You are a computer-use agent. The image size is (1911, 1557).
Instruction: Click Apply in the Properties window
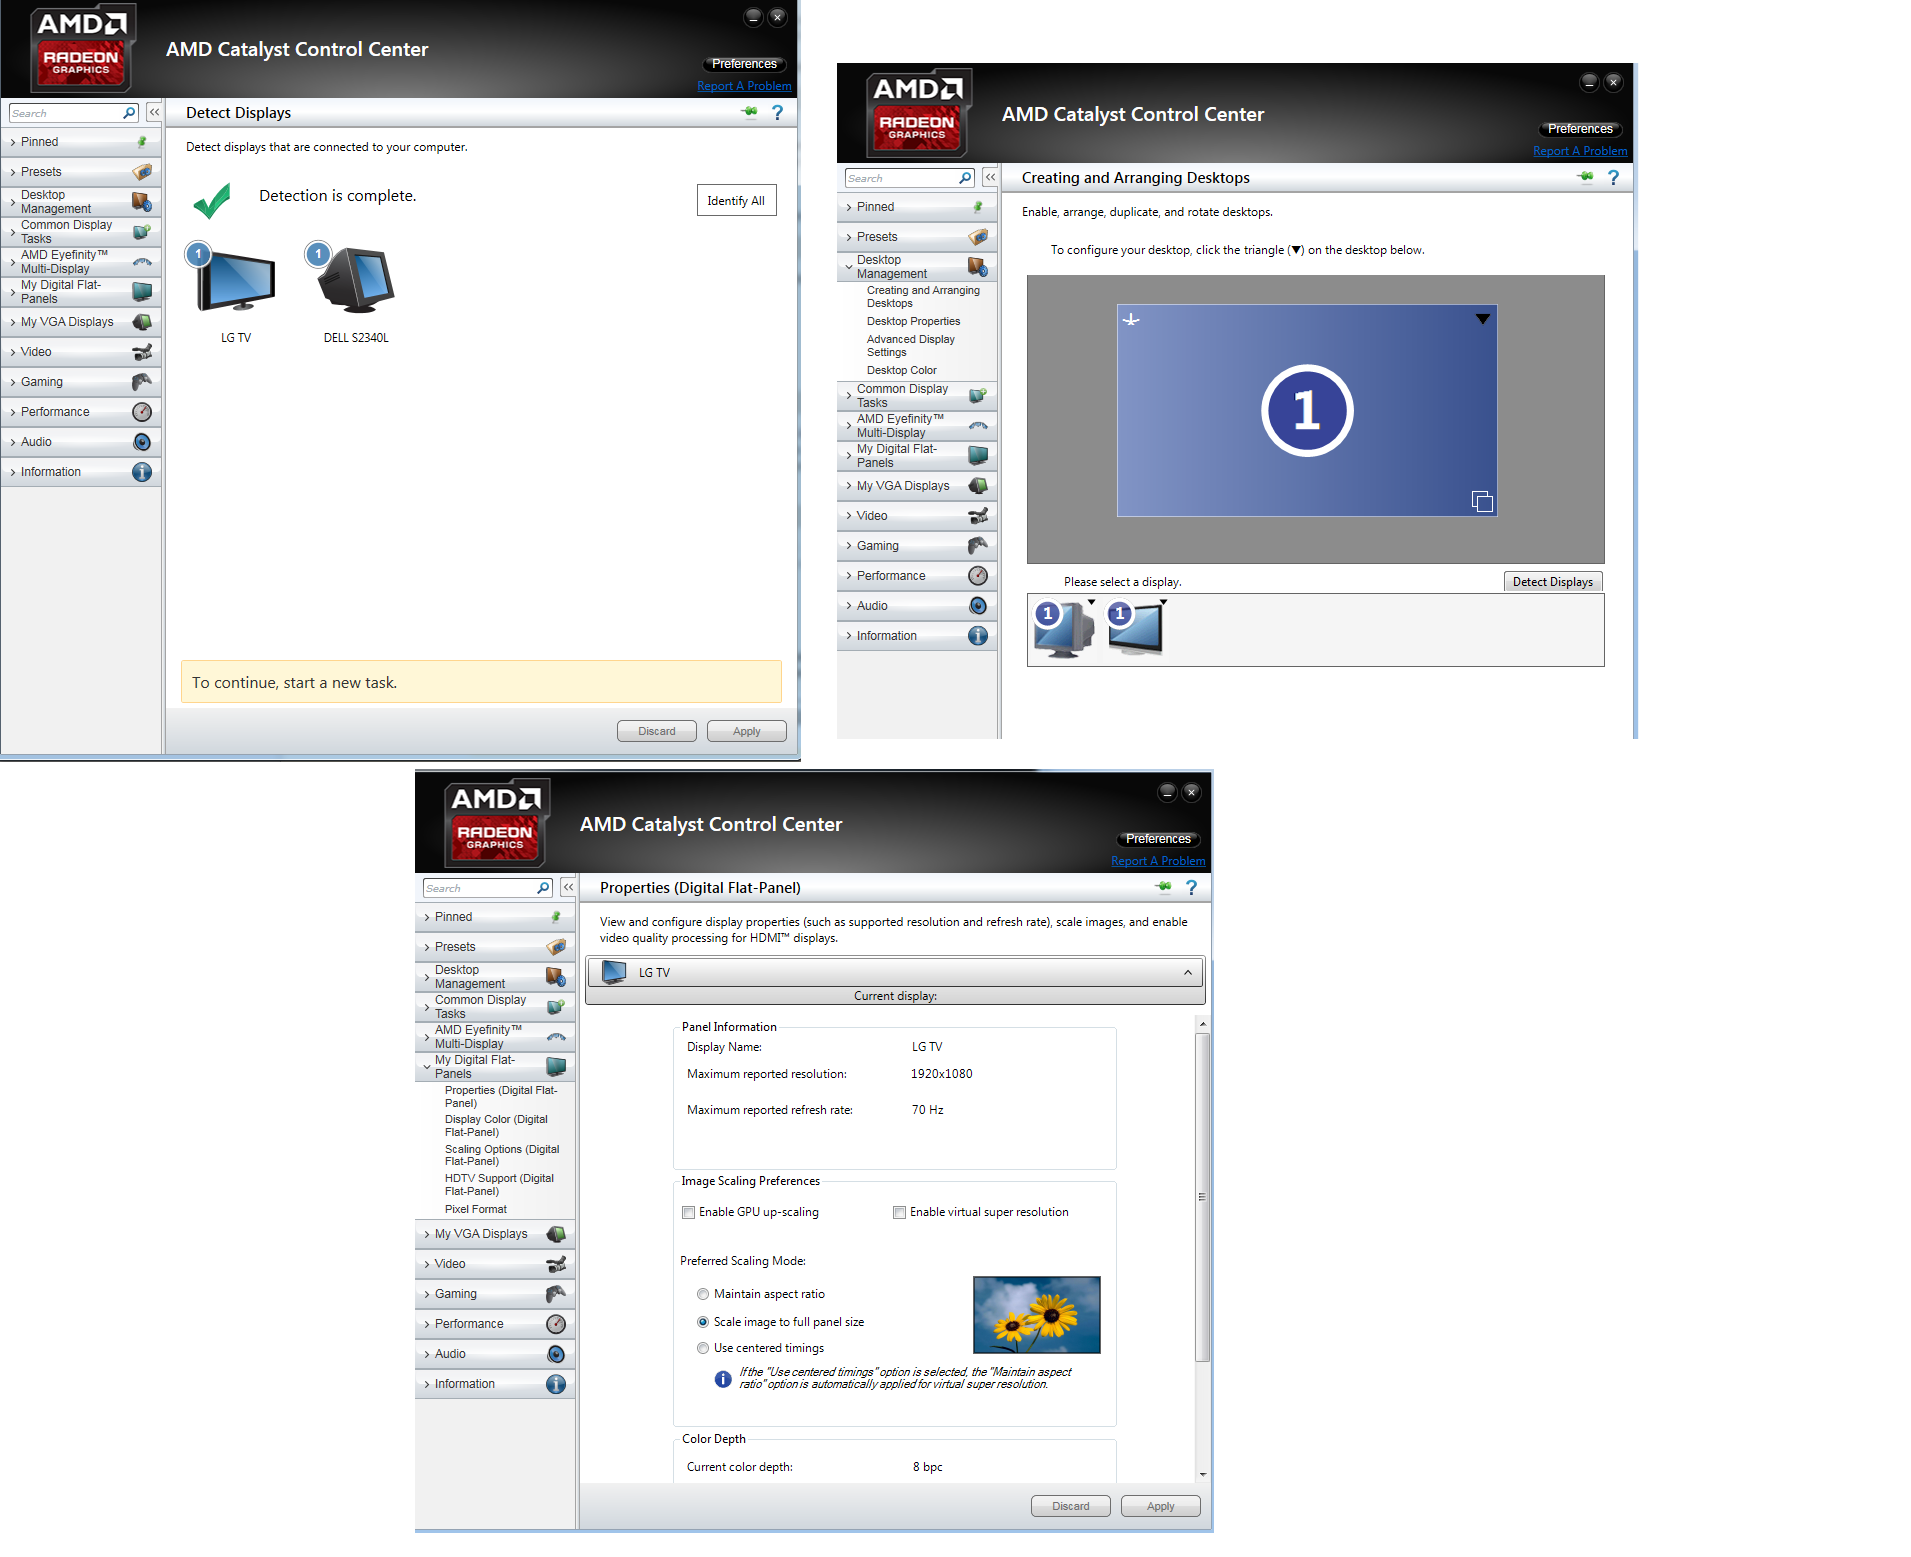(x=1160, y=1506)
